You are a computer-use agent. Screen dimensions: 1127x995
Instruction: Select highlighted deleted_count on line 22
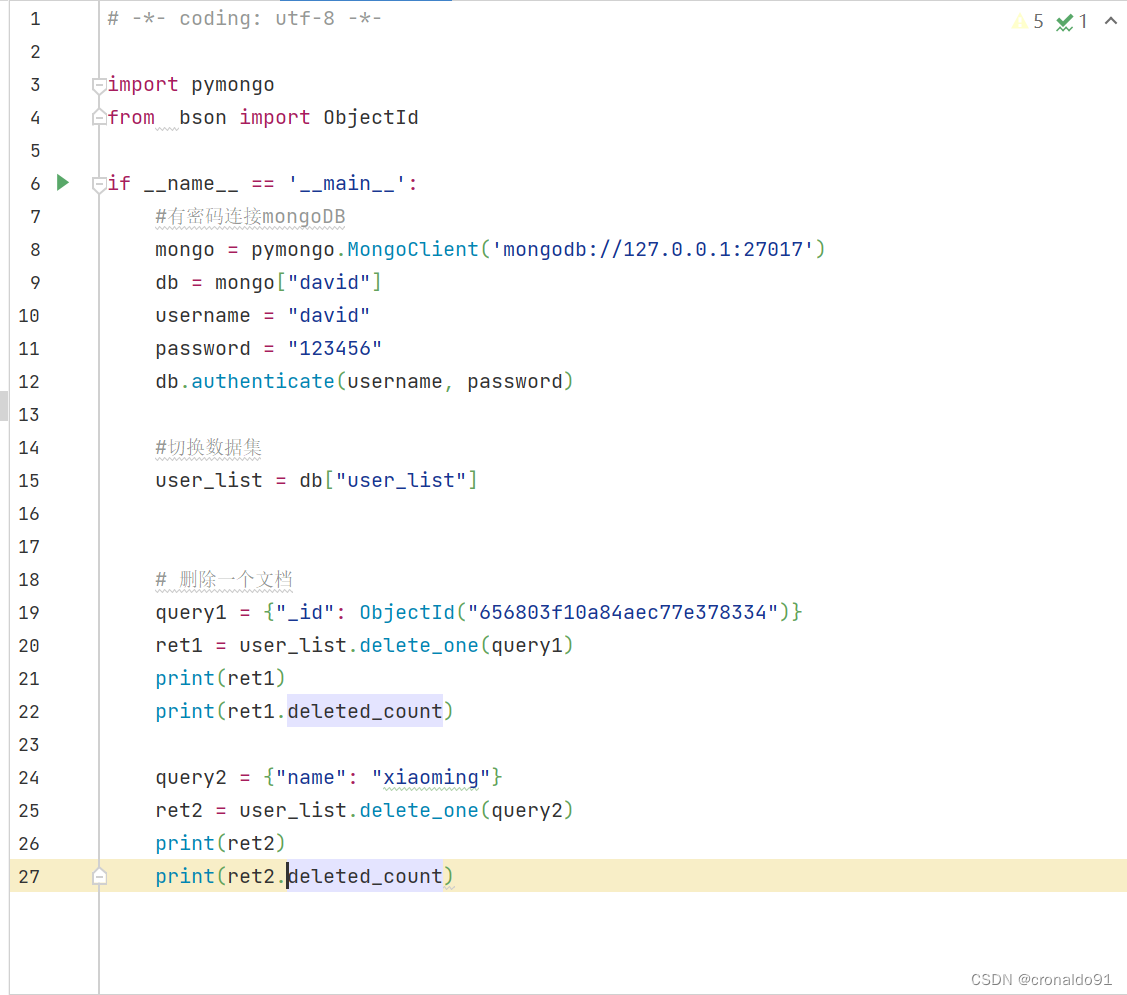[x=365, y=712]
